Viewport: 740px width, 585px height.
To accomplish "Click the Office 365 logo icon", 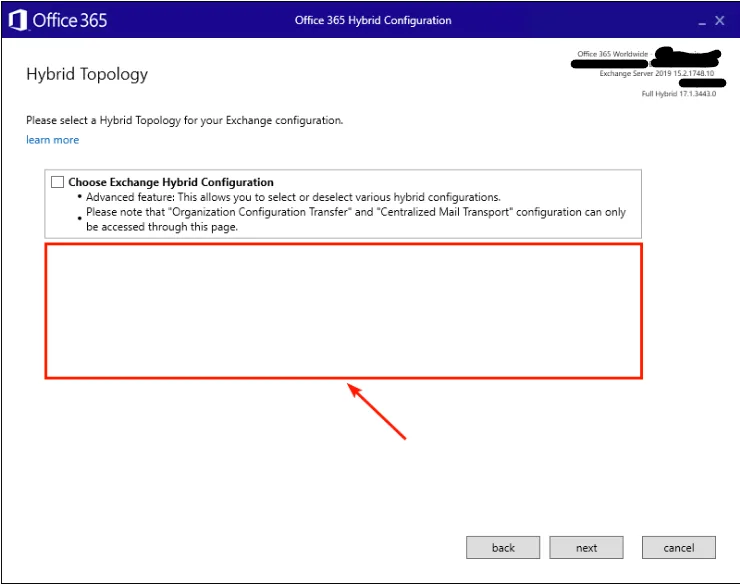I will 17,20.
